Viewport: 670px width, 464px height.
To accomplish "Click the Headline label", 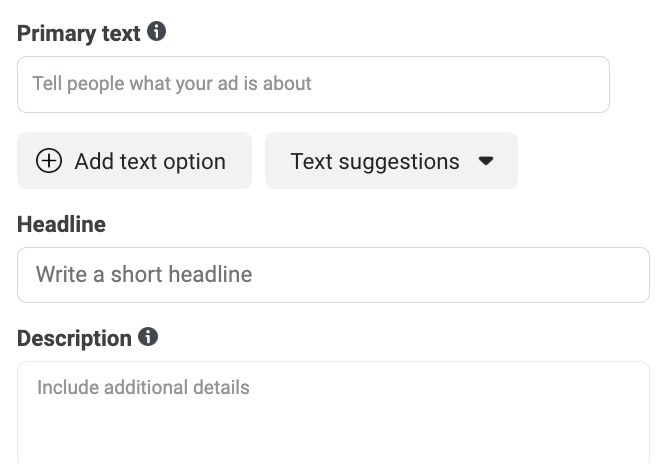I will [61, 224].
